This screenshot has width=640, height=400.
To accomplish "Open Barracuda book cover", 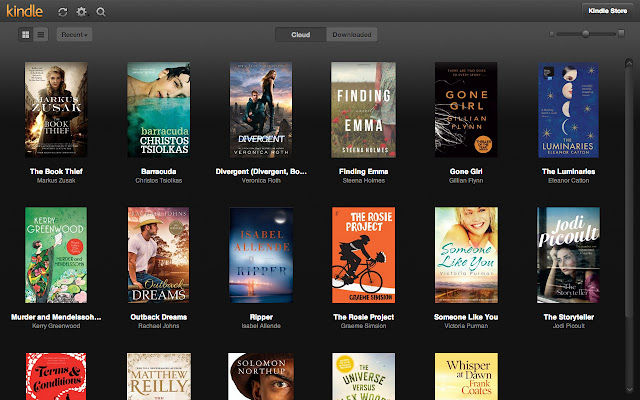I will (159, 109).
